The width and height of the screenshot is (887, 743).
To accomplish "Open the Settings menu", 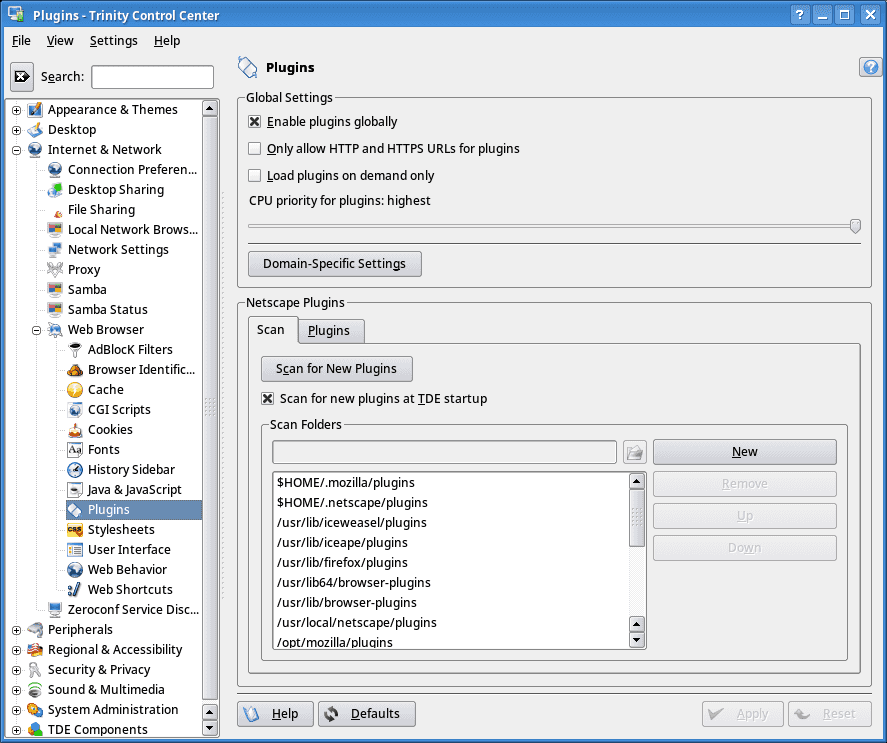I will pyautogui.click(x=114, y=41).
